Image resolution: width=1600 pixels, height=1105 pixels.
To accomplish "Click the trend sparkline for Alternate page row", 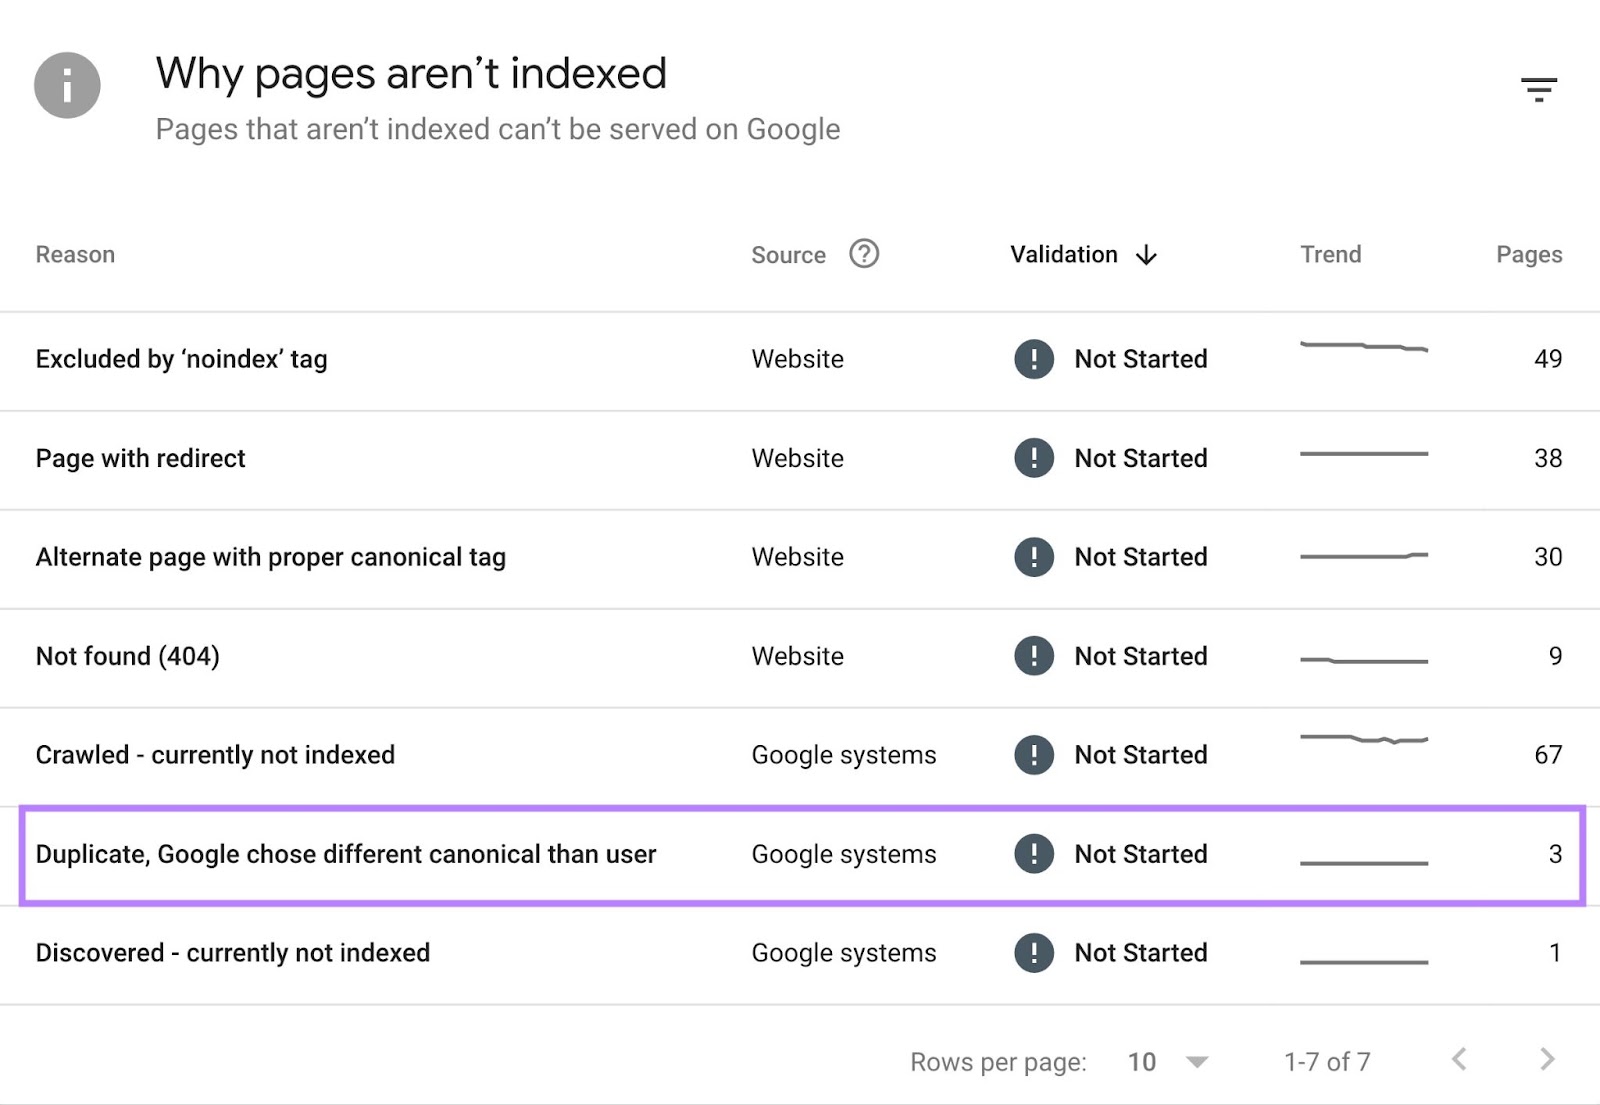I will 1363,557.
